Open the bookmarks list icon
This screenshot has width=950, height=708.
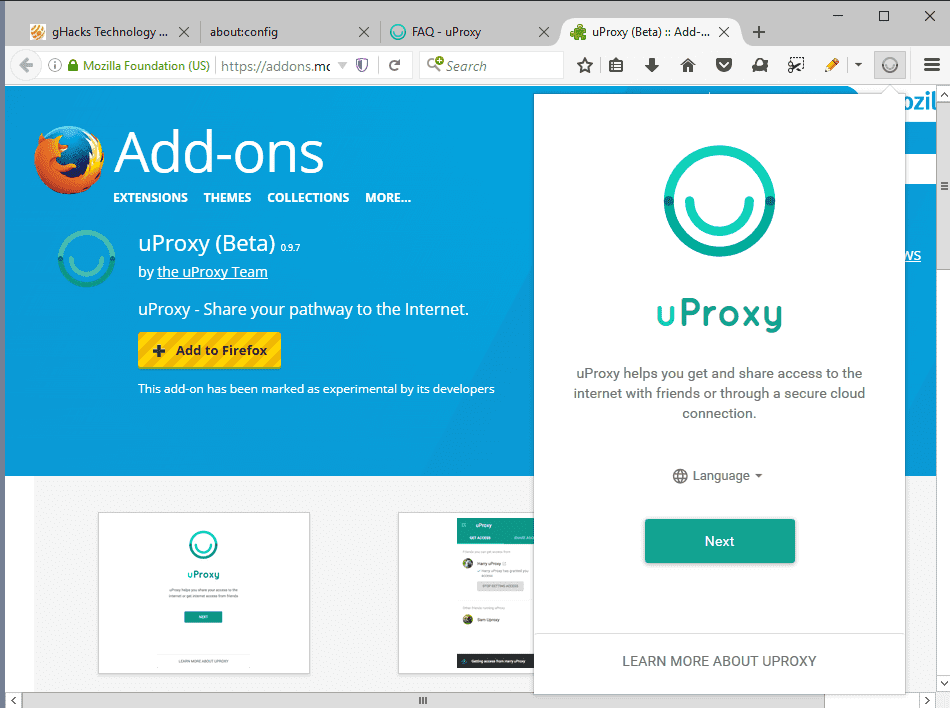616,65
